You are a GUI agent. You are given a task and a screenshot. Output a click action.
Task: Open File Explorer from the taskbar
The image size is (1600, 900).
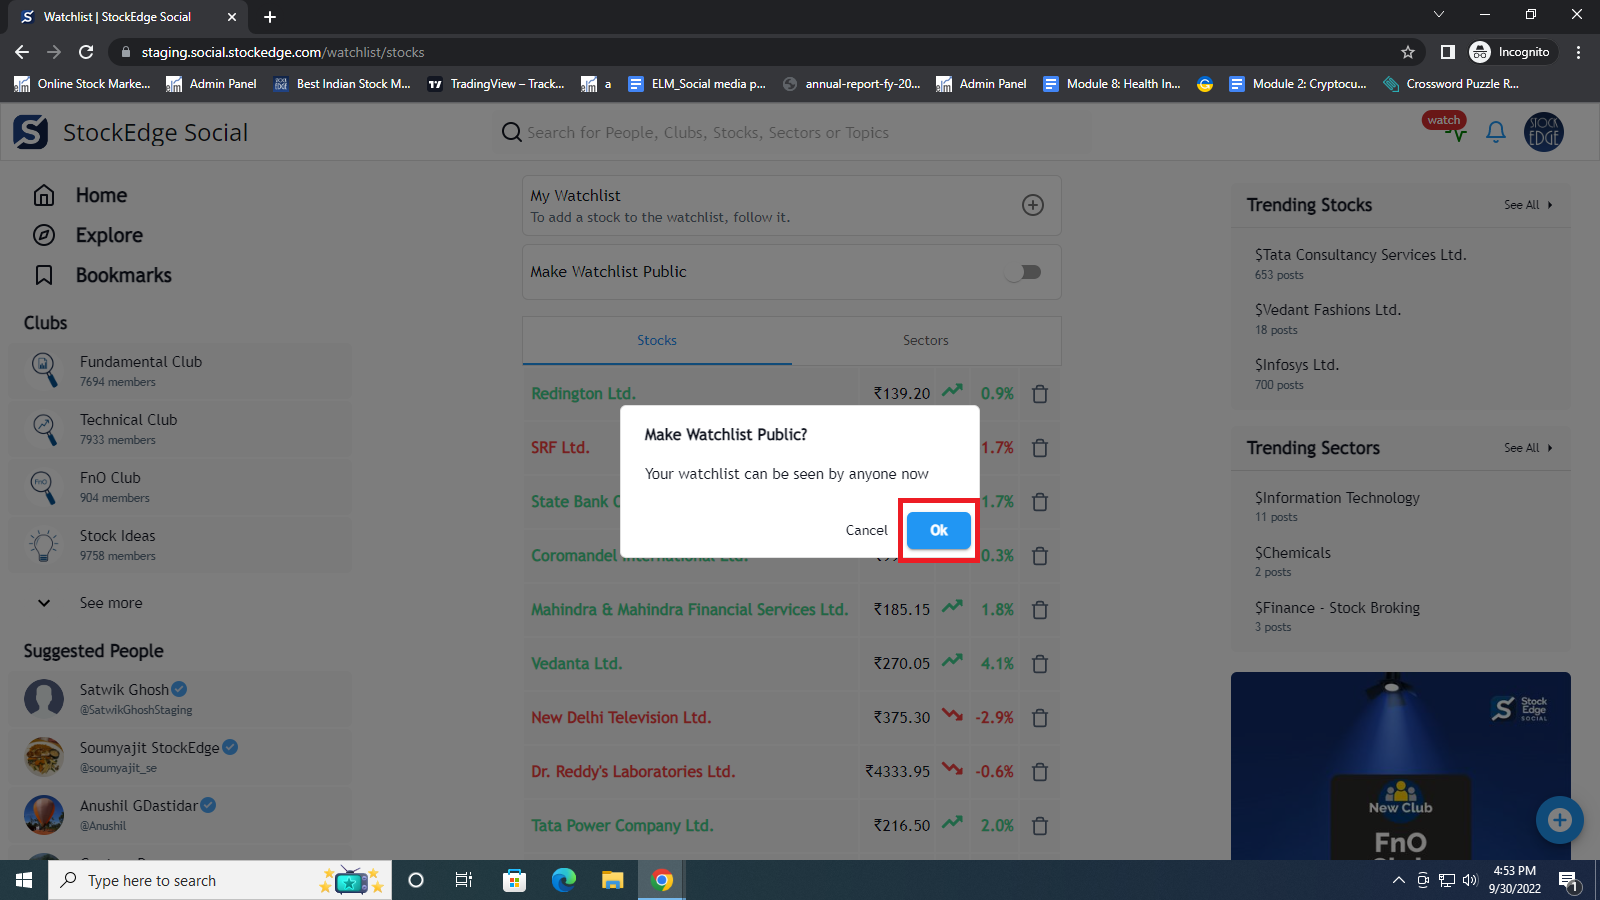click(x=612, y=880)
